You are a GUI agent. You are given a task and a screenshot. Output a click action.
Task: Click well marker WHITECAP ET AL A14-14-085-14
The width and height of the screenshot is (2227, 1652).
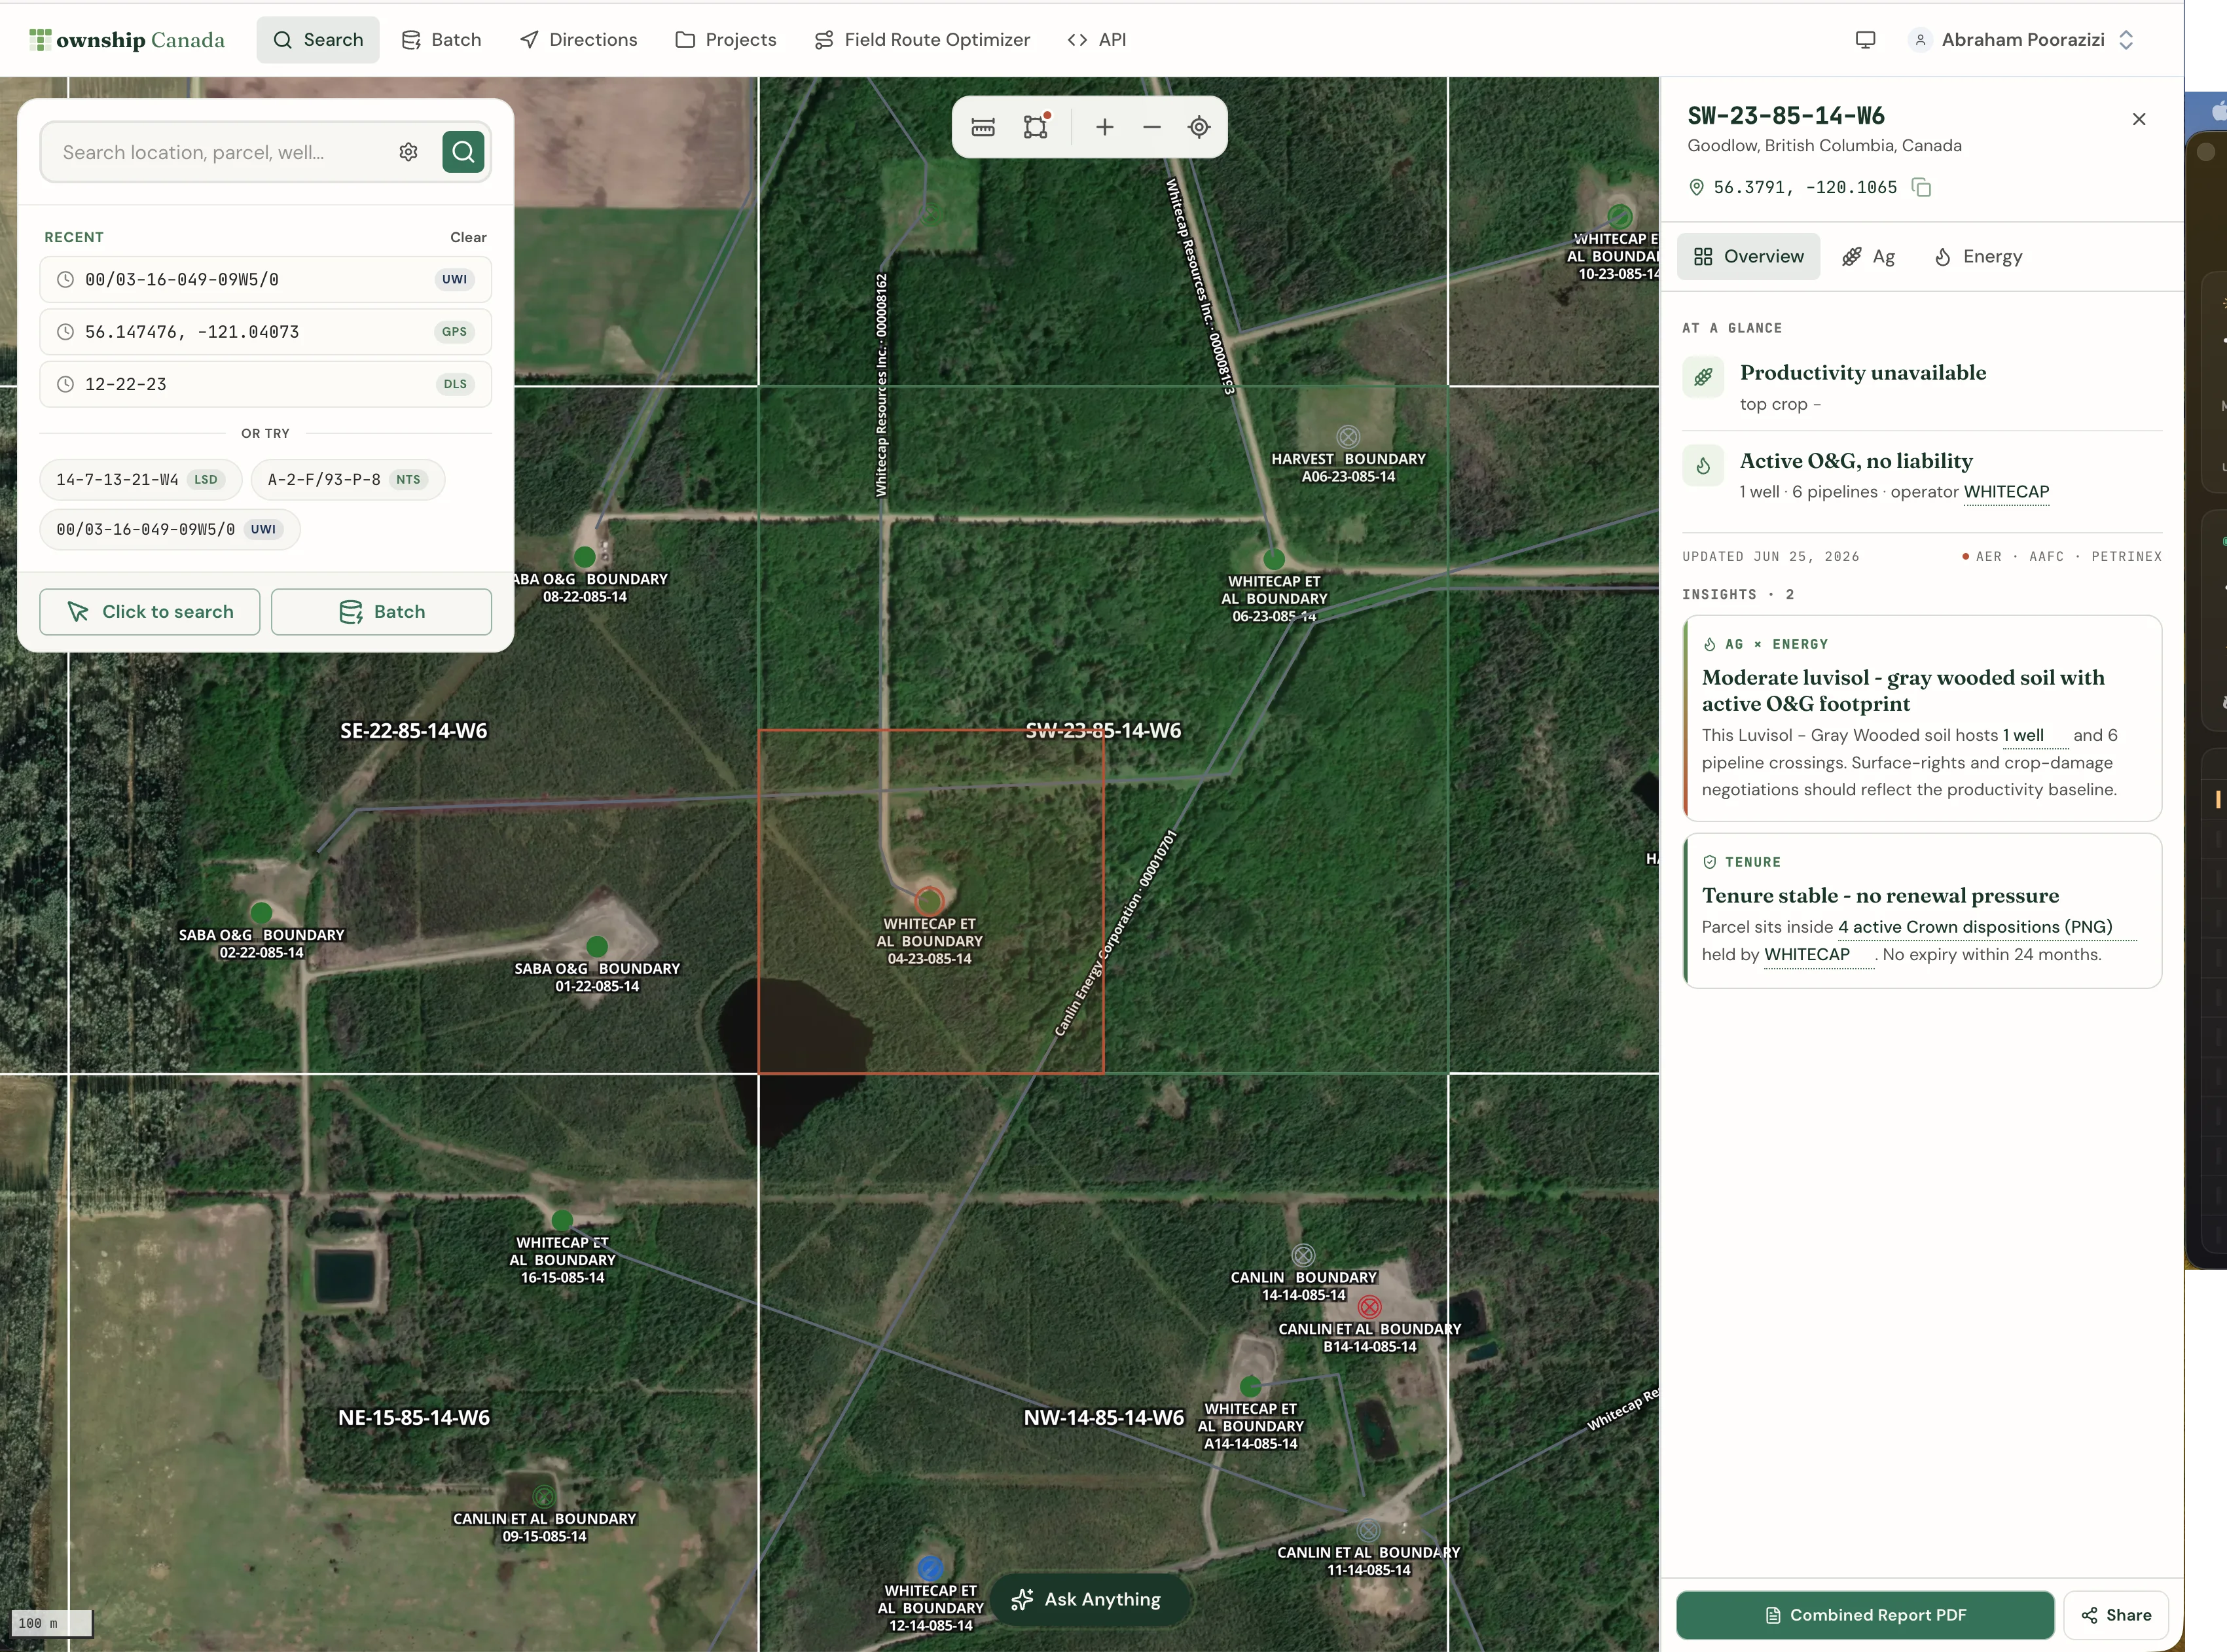click(x=1251, y=1386)
